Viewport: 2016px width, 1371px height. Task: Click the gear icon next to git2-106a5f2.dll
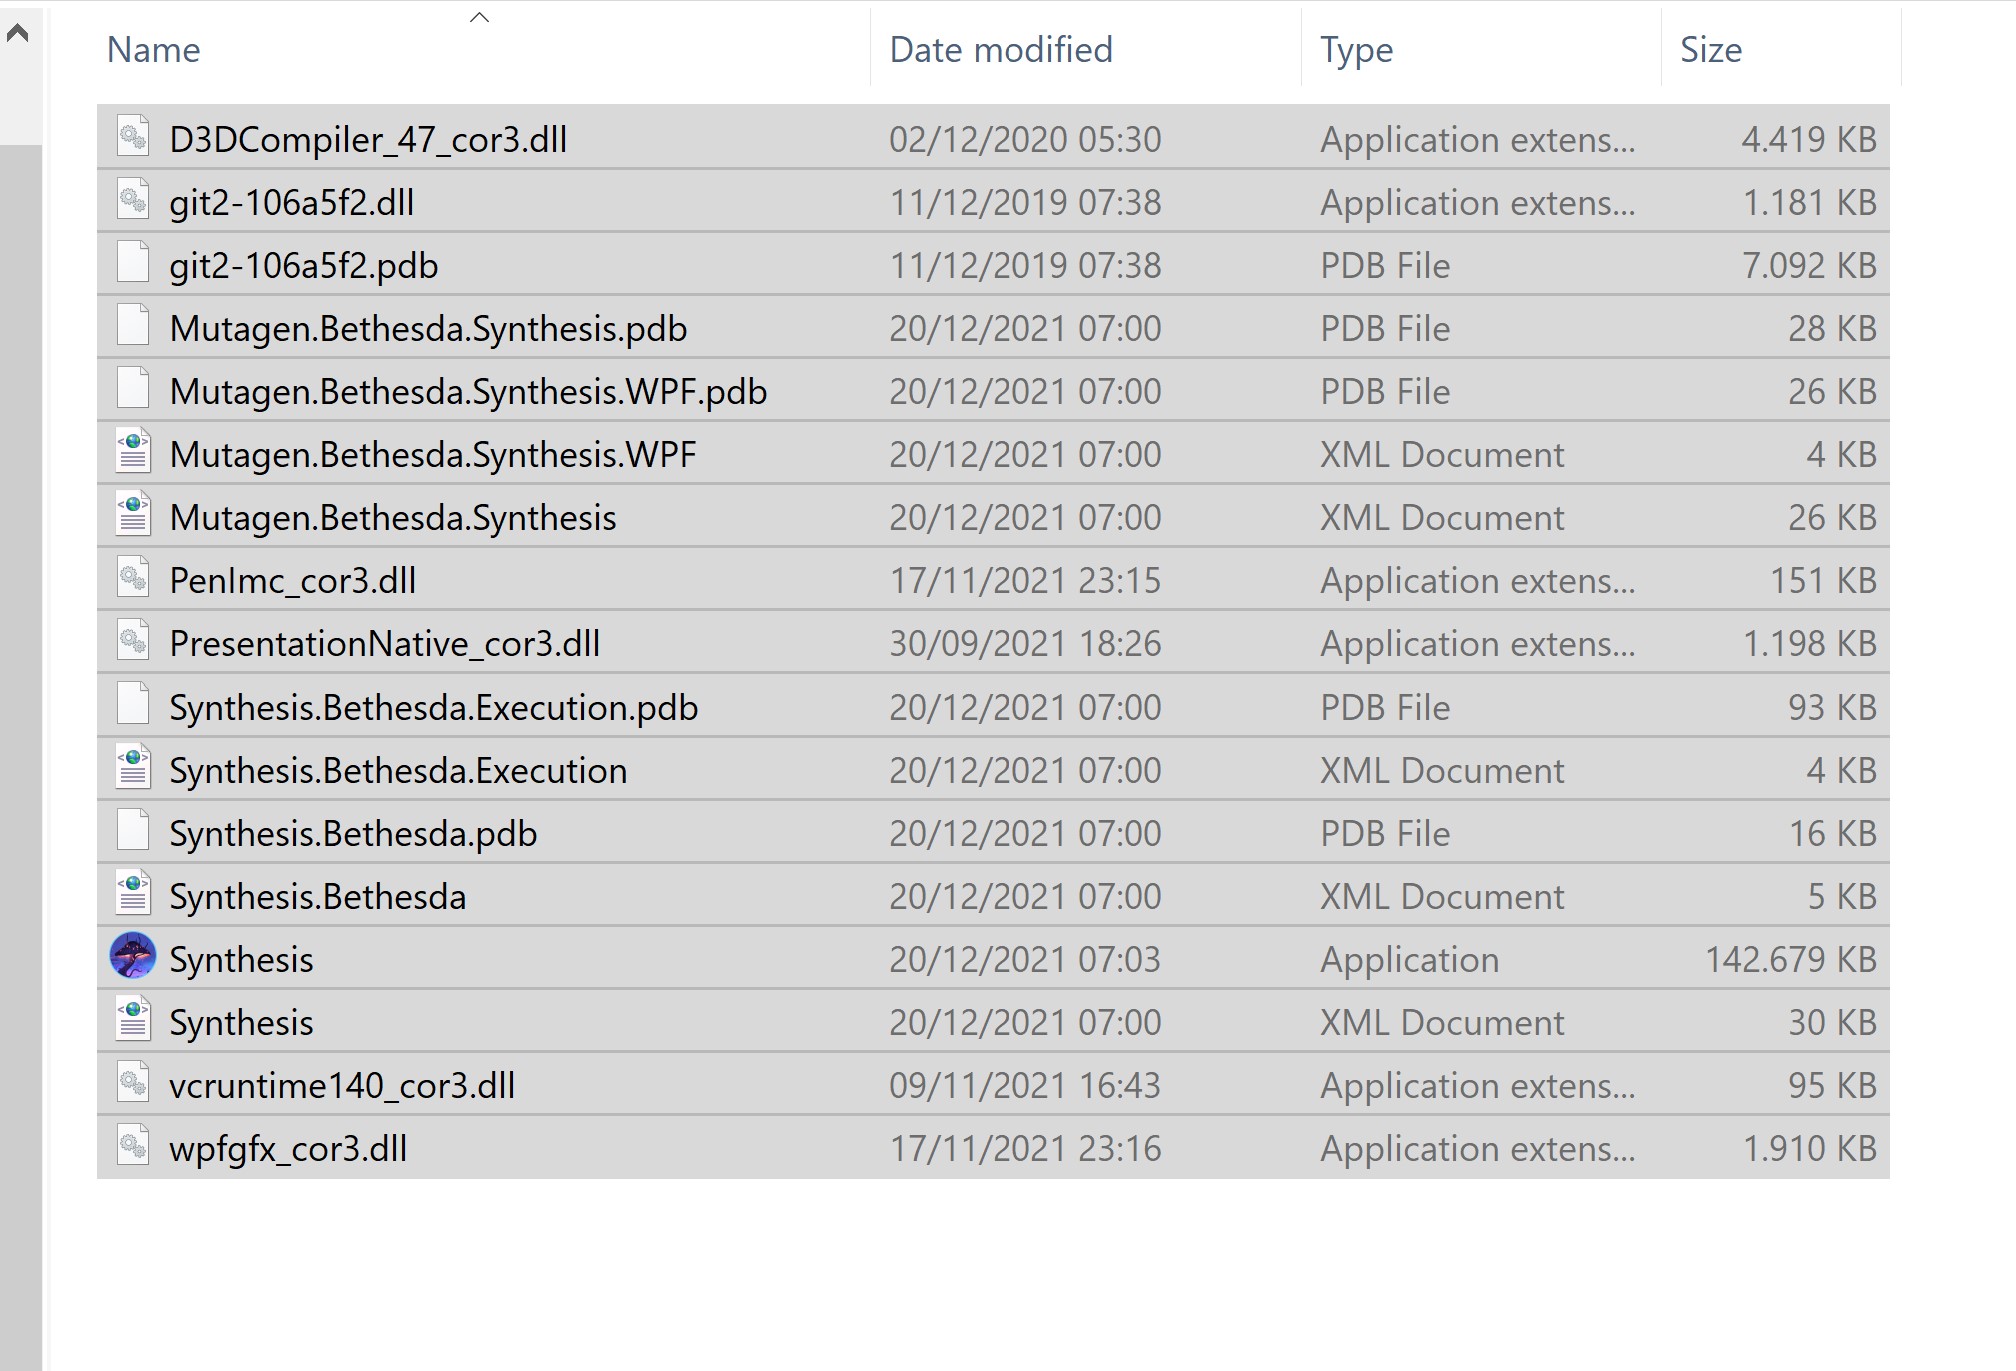(x=131, y=201)
